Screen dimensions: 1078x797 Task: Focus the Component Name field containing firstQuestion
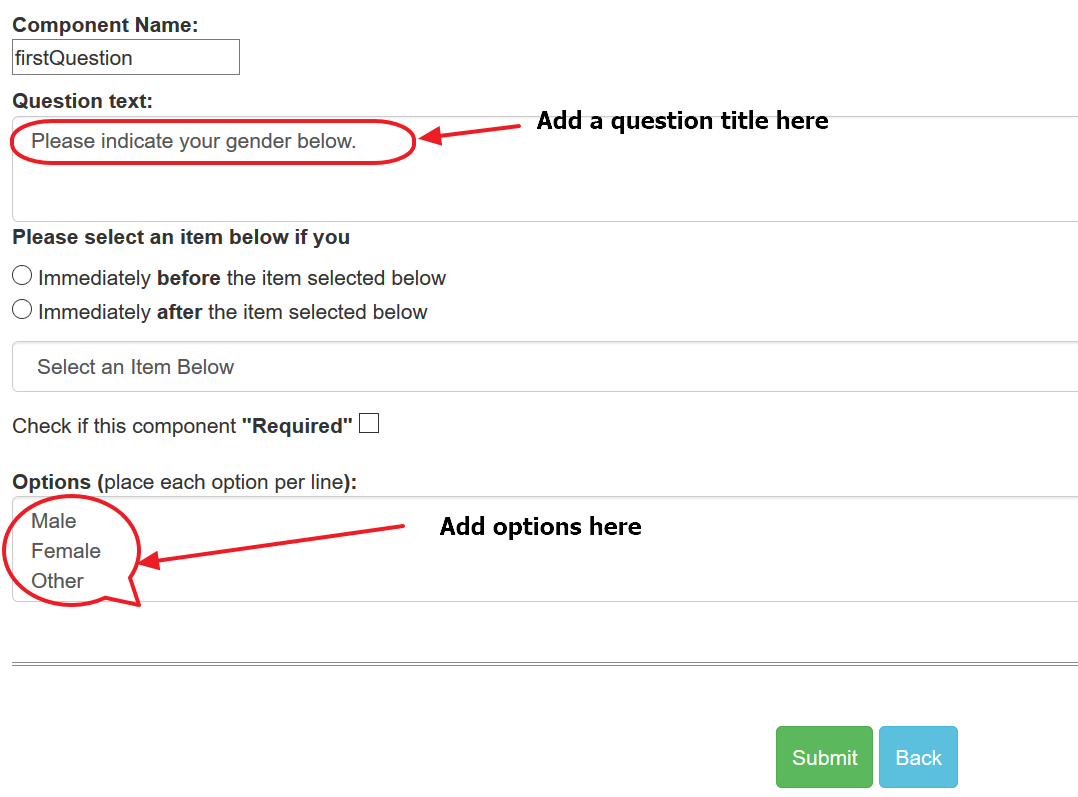126,57
